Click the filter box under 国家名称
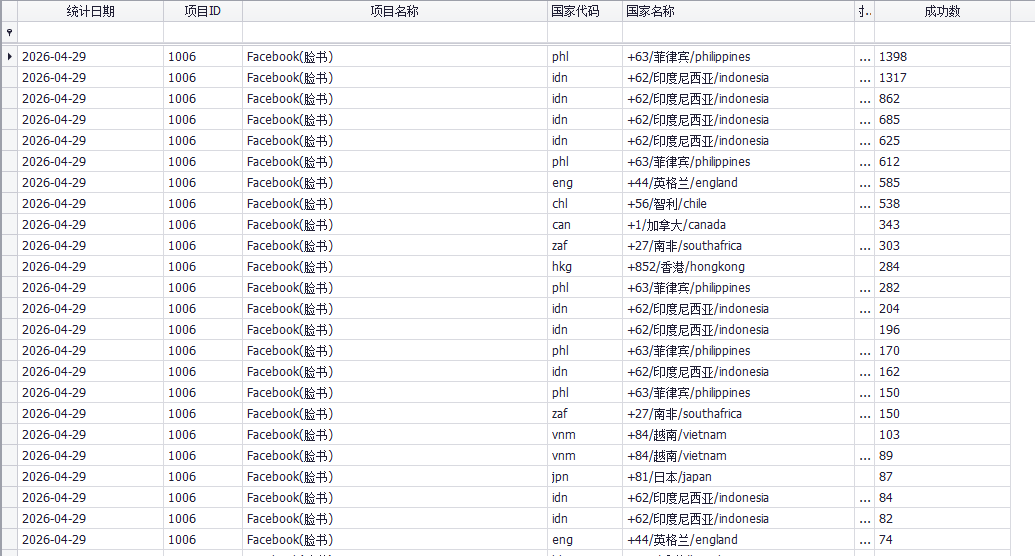 coord(737,33)
